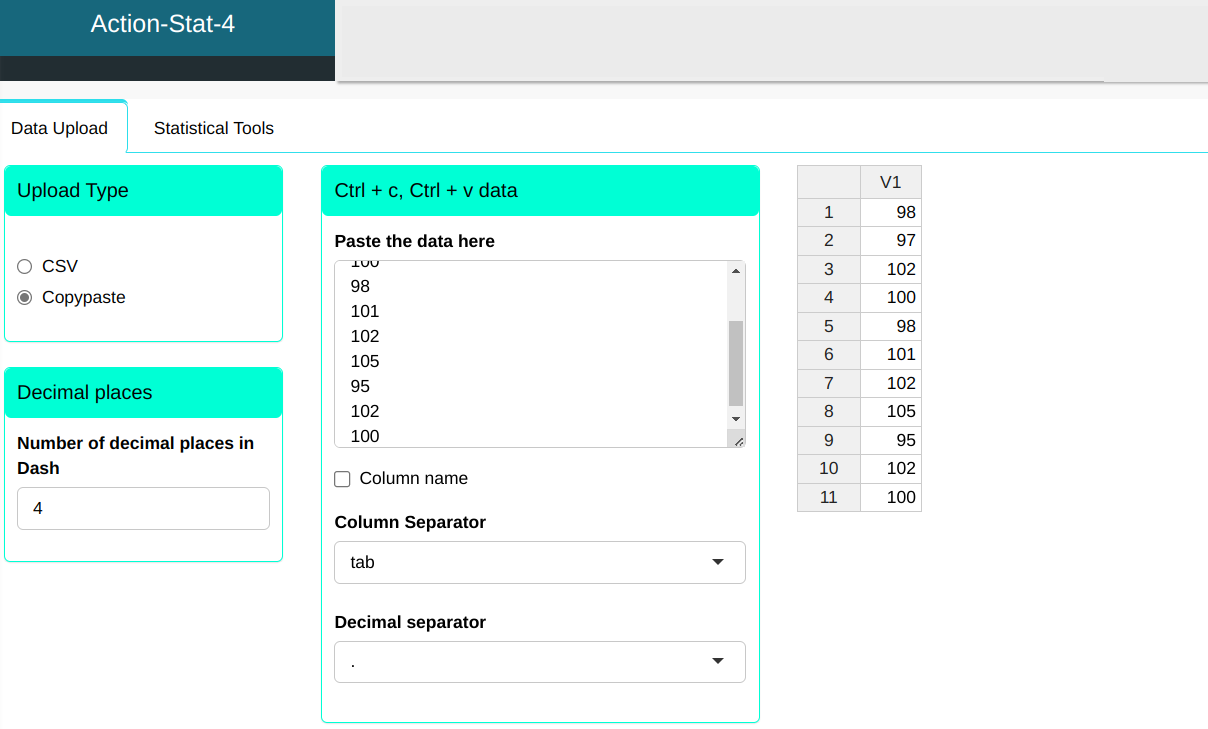Click the cell with value 105
Image resolution: width=1208 pixels, height=729 pixels.
[890, 411]
